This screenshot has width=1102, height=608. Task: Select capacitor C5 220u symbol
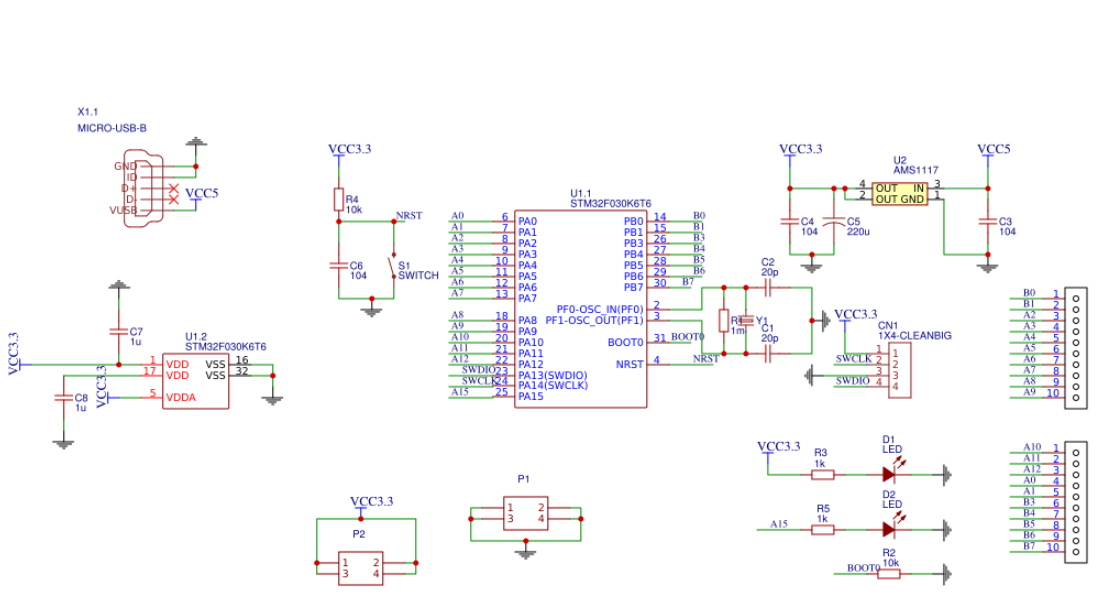click(x=834, y=221)
